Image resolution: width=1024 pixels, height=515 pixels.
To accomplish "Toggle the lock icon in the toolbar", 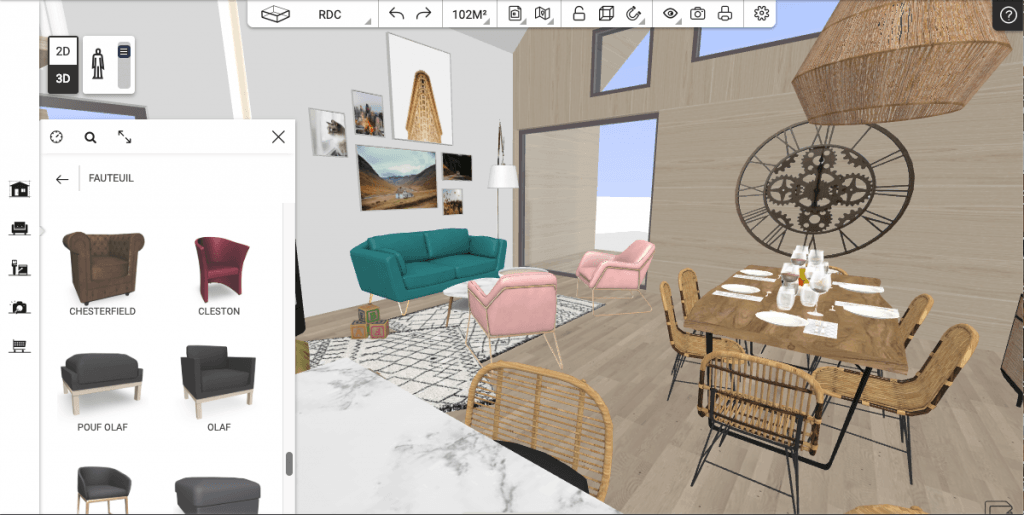I will 578,14.
